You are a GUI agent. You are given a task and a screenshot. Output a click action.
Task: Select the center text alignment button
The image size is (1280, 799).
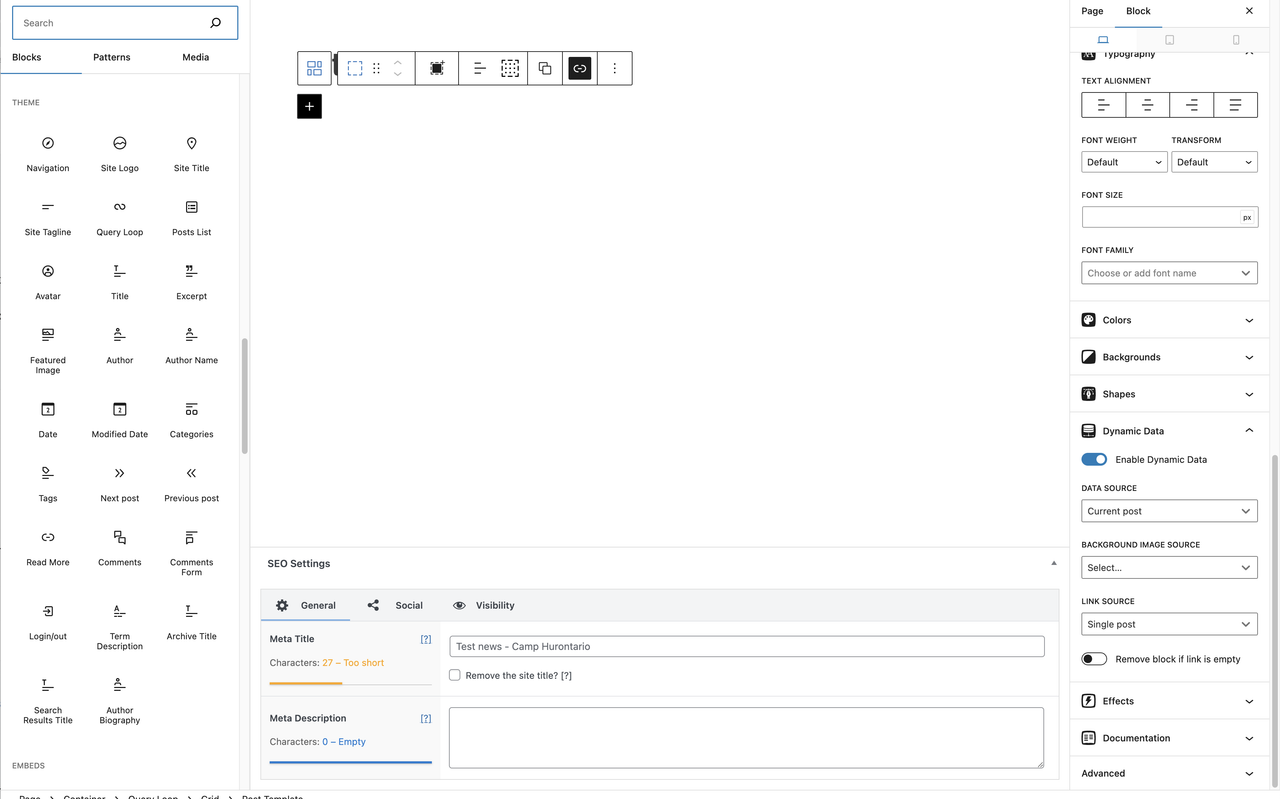click(1148, 105)
